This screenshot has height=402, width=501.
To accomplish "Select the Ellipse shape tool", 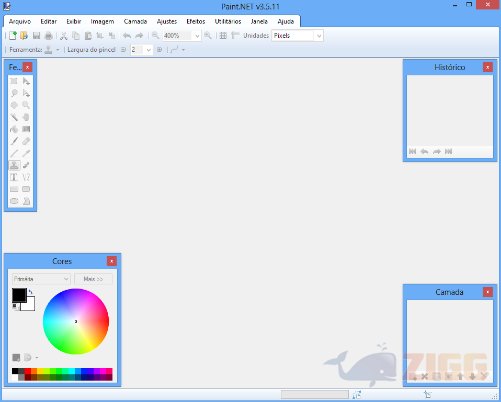I will tap(14, 201).
